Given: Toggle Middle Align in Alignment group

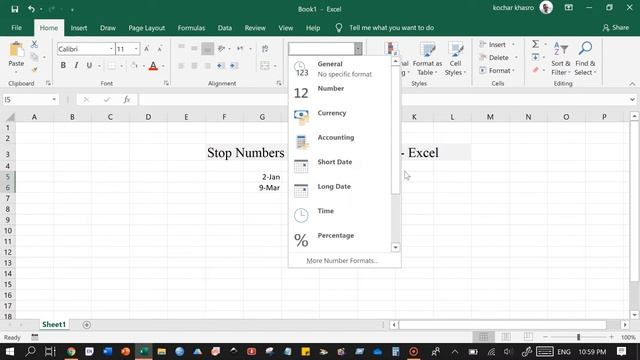Looking at the screenshot, I should coord(194,49).
